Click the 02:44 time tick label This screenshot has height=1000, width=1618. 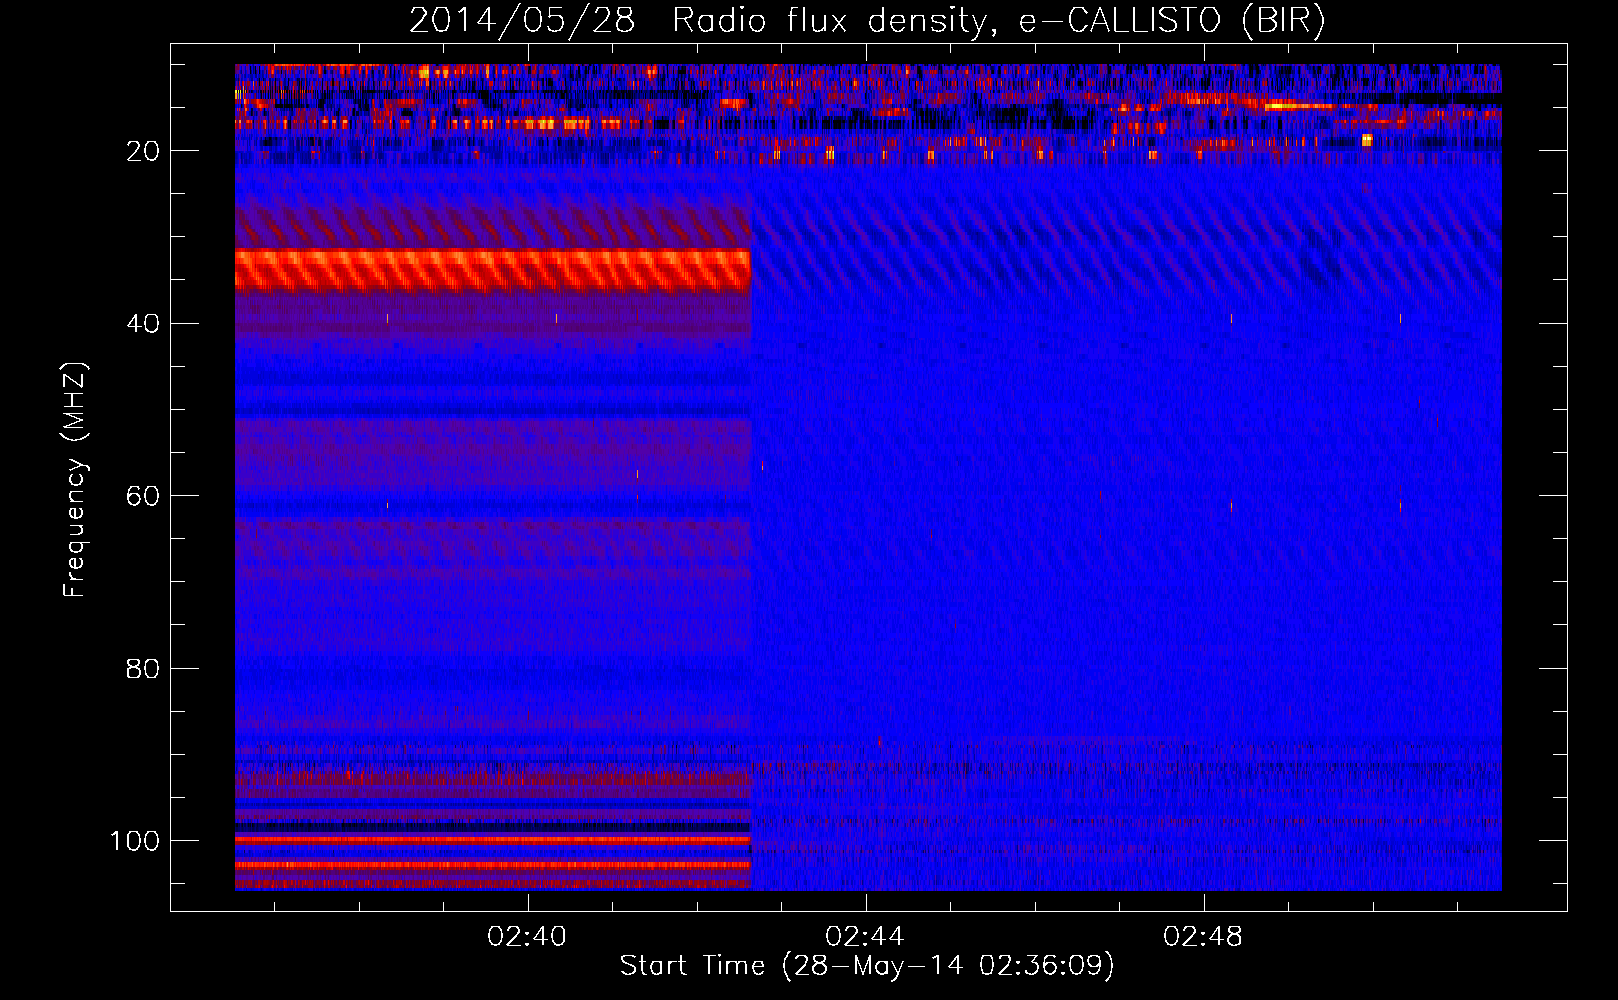coord(865,937)
